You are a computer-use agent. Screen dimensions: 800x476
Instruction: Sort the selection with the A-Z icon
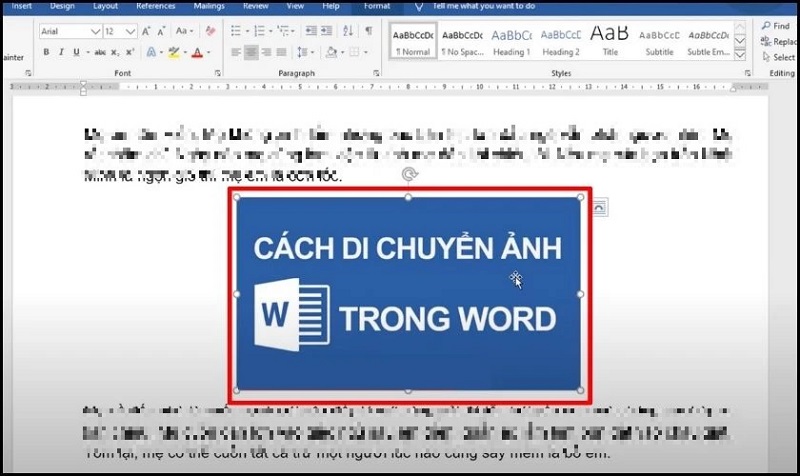pos(348,31)
